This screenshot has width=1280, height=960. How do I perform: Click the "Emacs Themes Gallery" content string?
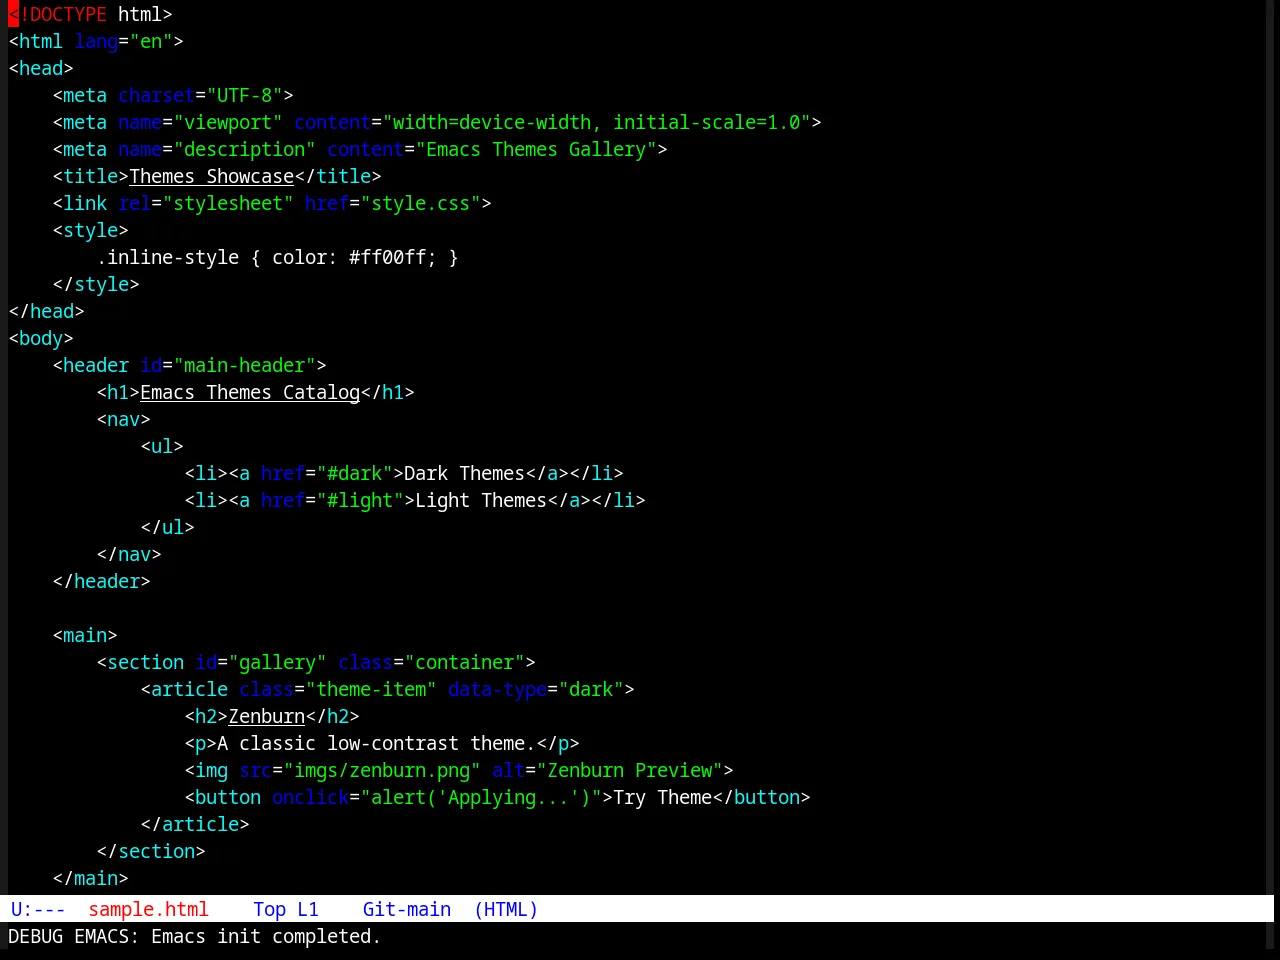point(536,149)
